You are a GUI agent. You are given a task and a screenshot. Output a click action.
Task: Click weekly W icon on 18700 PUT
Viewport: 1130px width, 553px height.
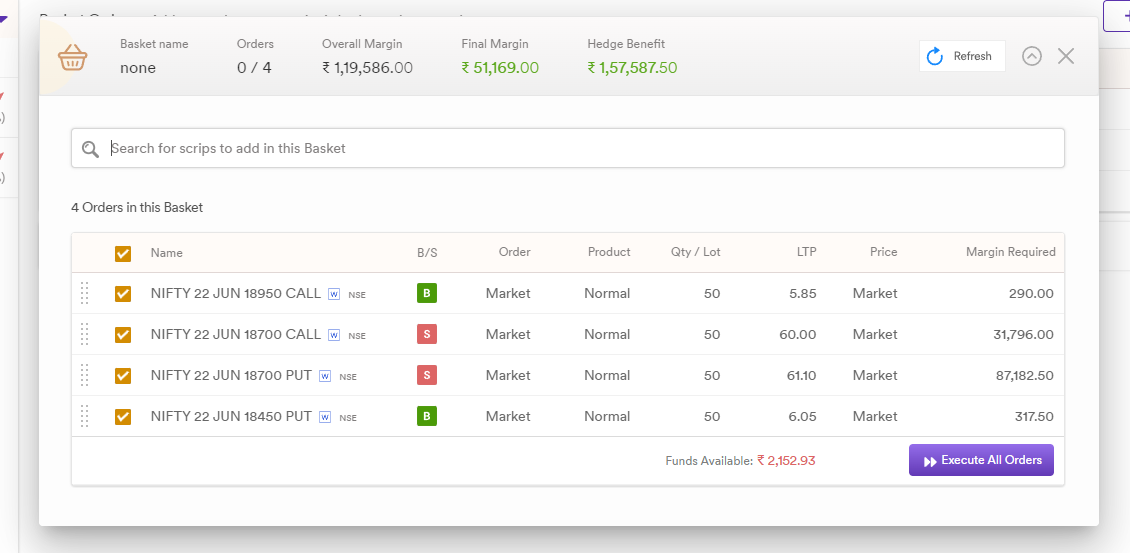(x=325, y=376)
